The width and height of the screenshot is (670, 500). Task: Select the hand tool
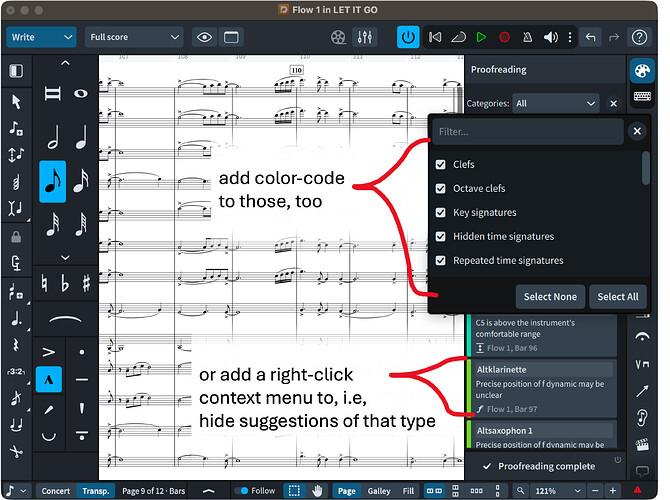point(317,491)
